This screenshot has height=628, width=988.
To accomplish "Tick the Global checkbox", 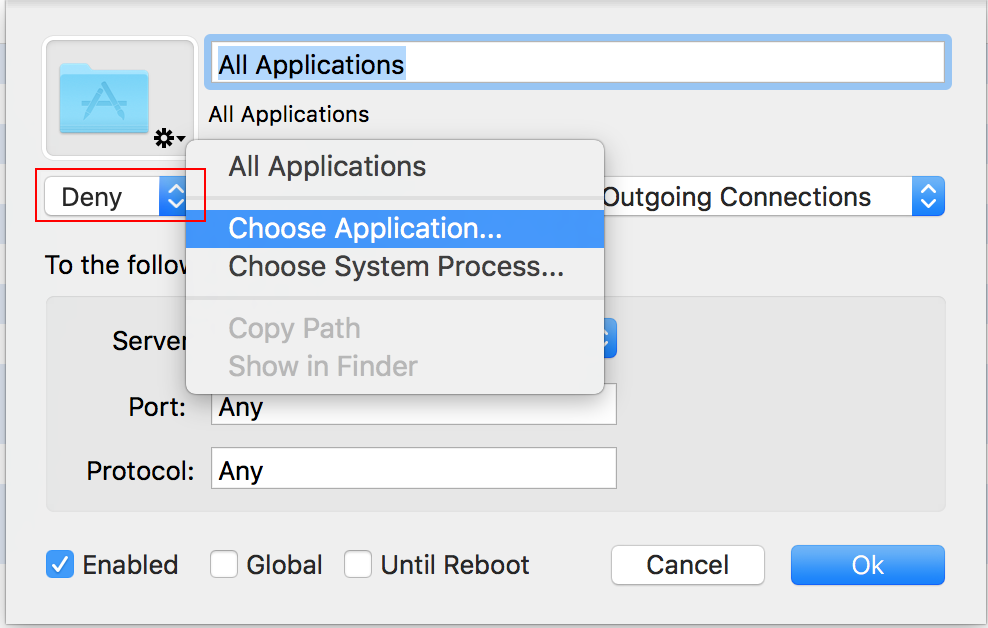I will click(224, 565).
